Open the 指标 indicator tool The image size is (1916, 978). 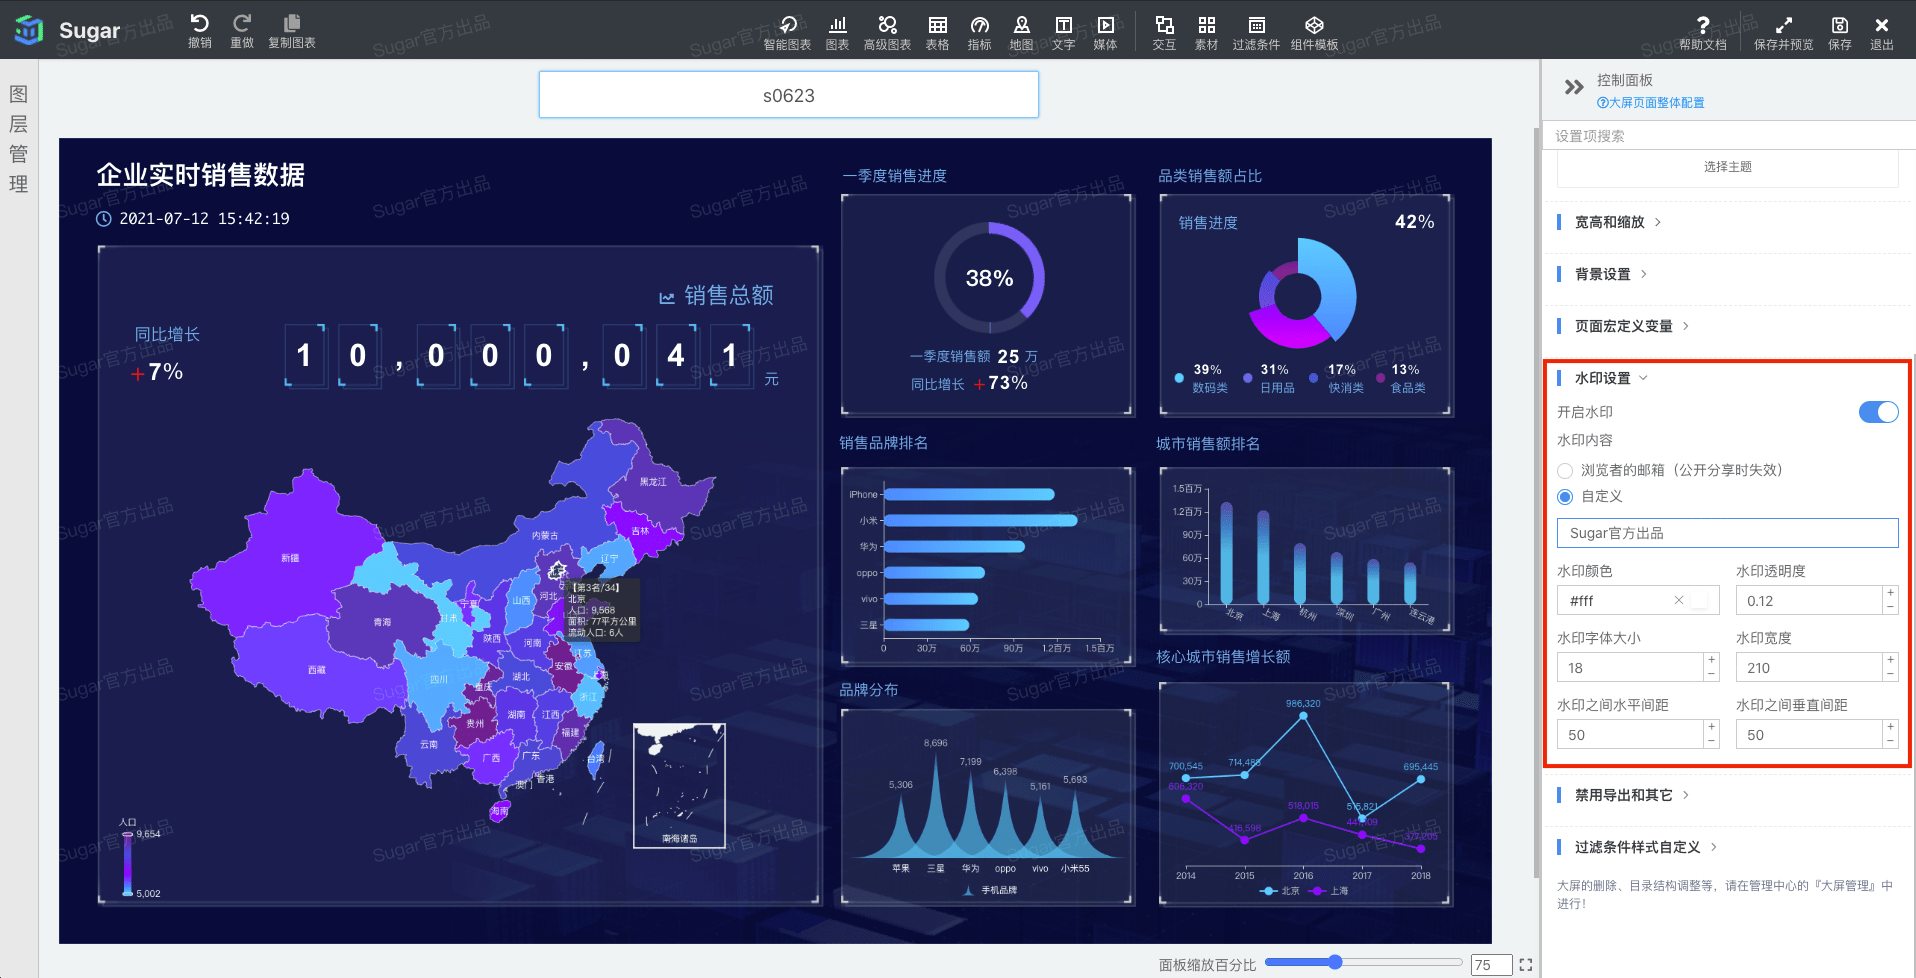(x=979, y=32)
